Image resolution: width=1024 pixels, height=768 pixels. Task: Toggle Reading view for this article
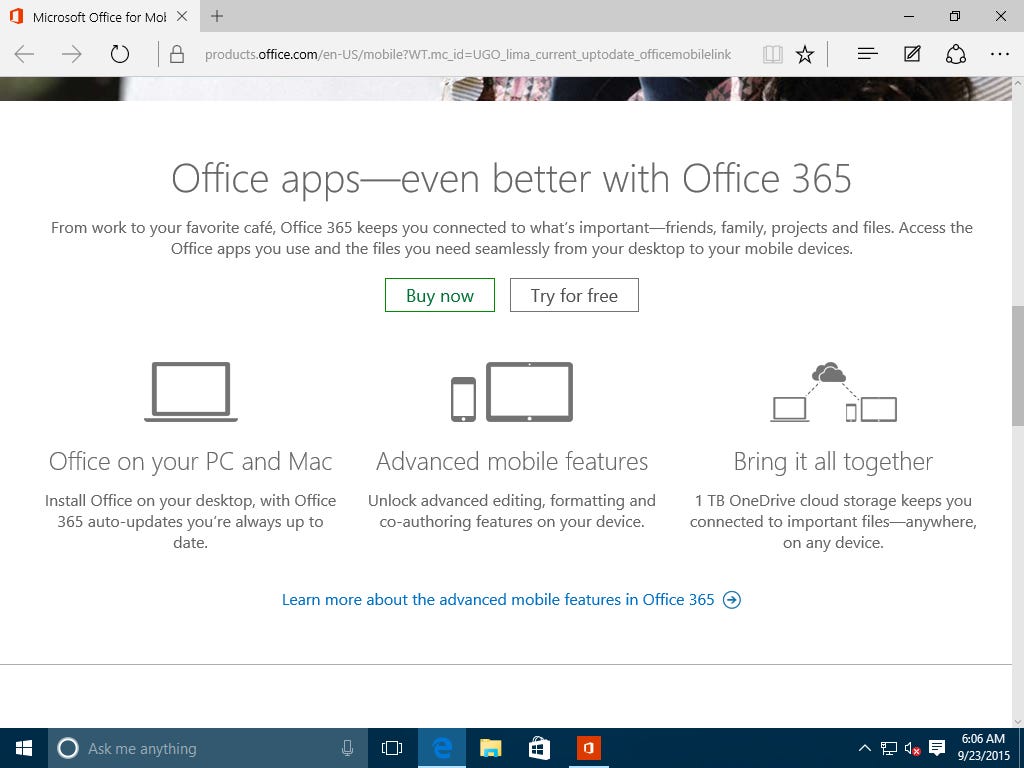point(772,54)
